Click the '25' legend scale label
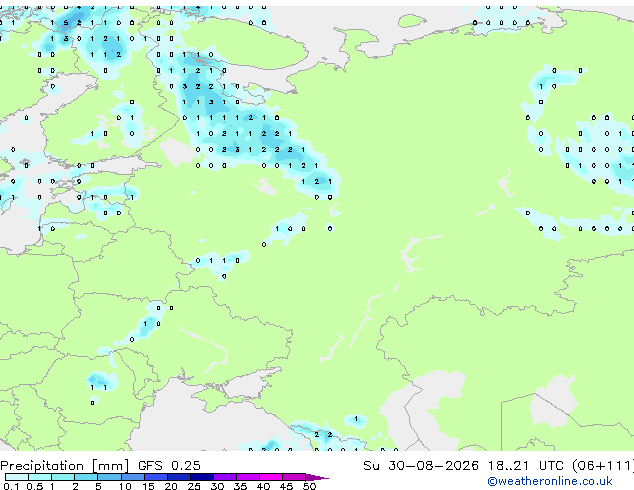634x490 pixels. coord(194,486)
